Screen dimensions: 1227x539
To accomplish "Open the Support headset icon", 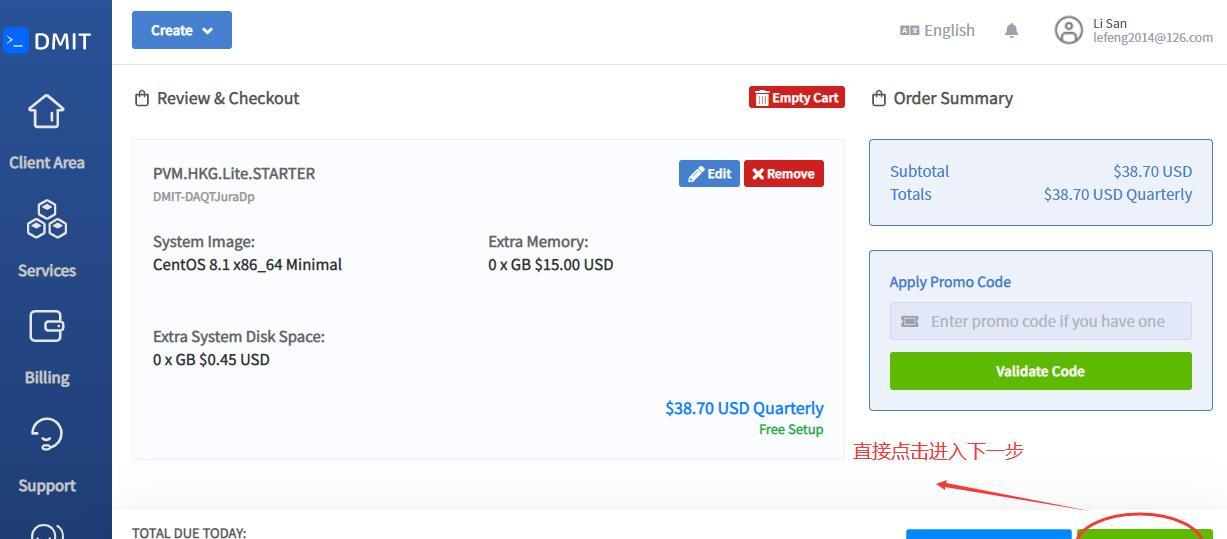I will pos(47,434).
